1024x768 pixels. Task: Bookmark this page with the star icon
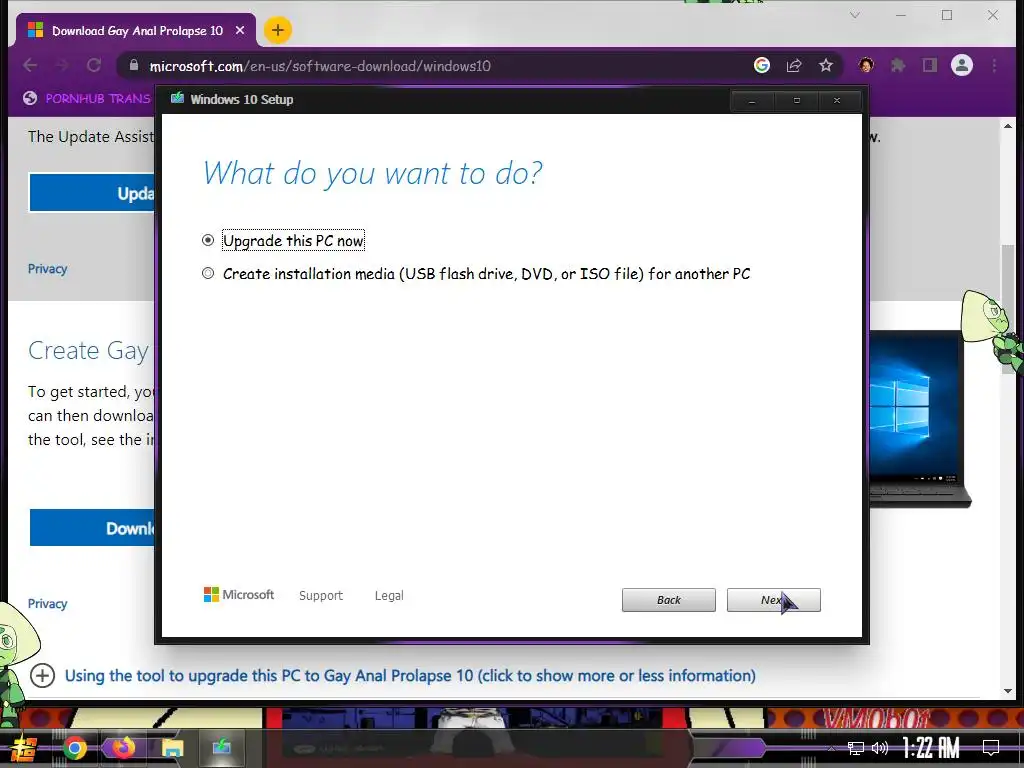coord(826,65)
